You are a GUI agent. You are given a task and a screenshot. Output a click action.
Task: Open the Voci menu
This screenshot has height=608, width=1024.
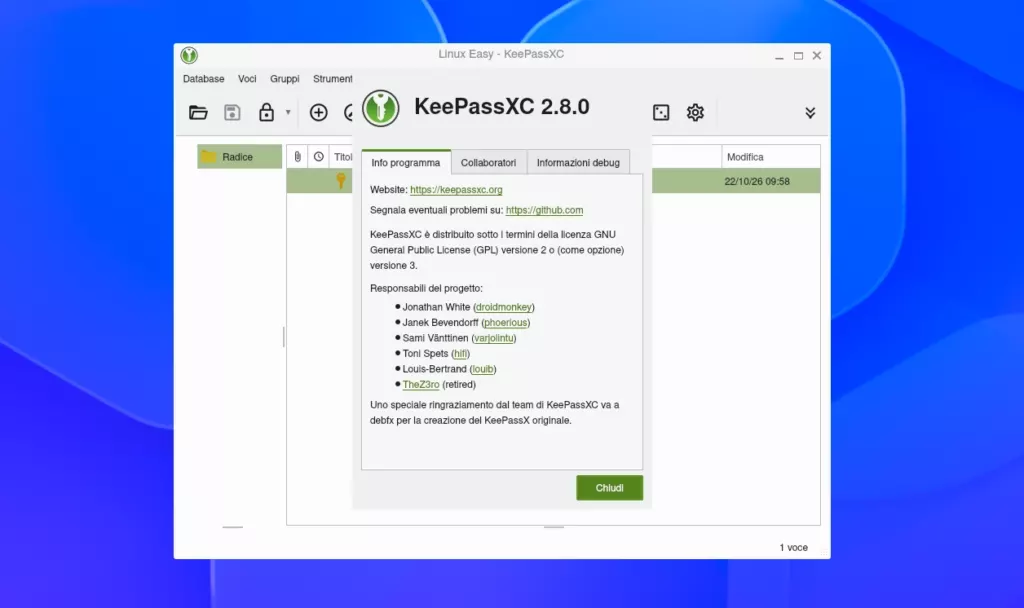point(247,78)
